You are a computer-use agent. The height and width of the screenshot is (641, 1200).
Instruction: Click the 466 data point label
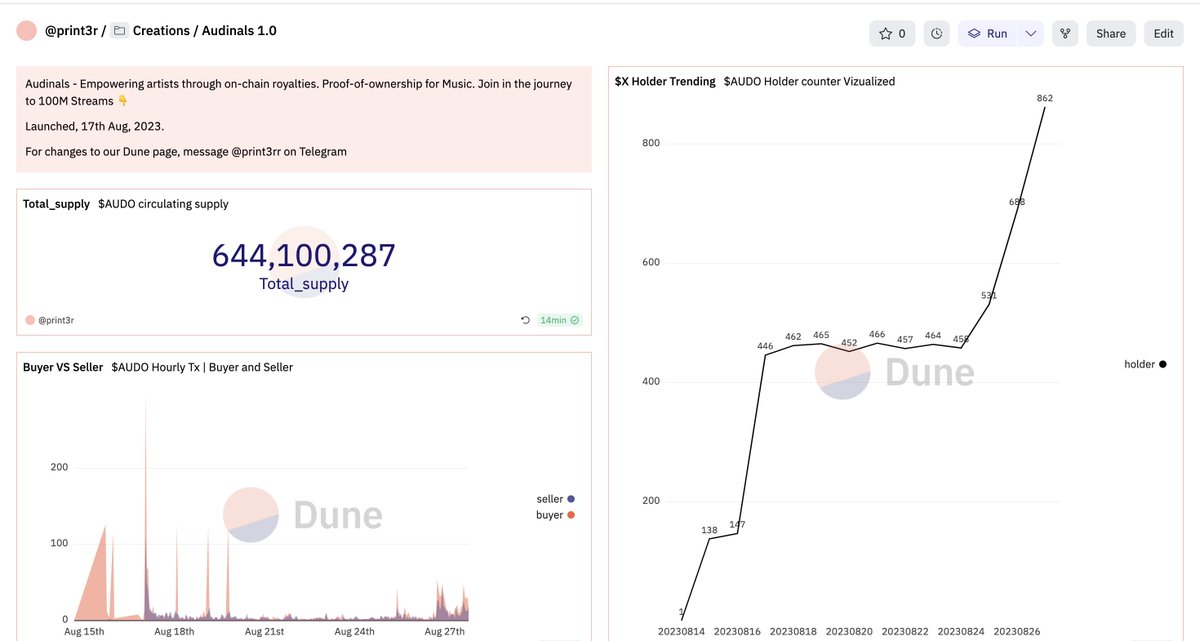pyautogui.click(x=877, y=335)
